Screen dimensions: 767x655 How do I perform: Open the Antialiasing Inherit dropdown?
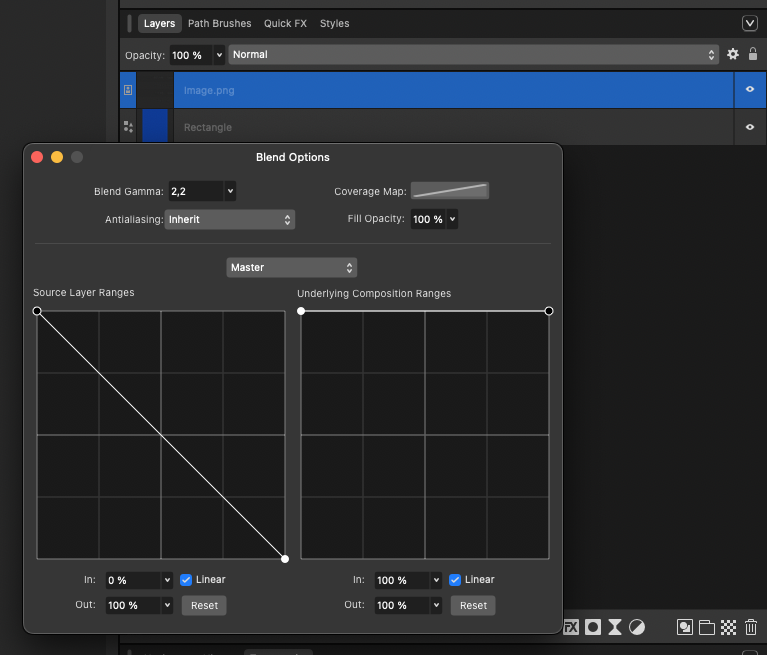[230, 219]
